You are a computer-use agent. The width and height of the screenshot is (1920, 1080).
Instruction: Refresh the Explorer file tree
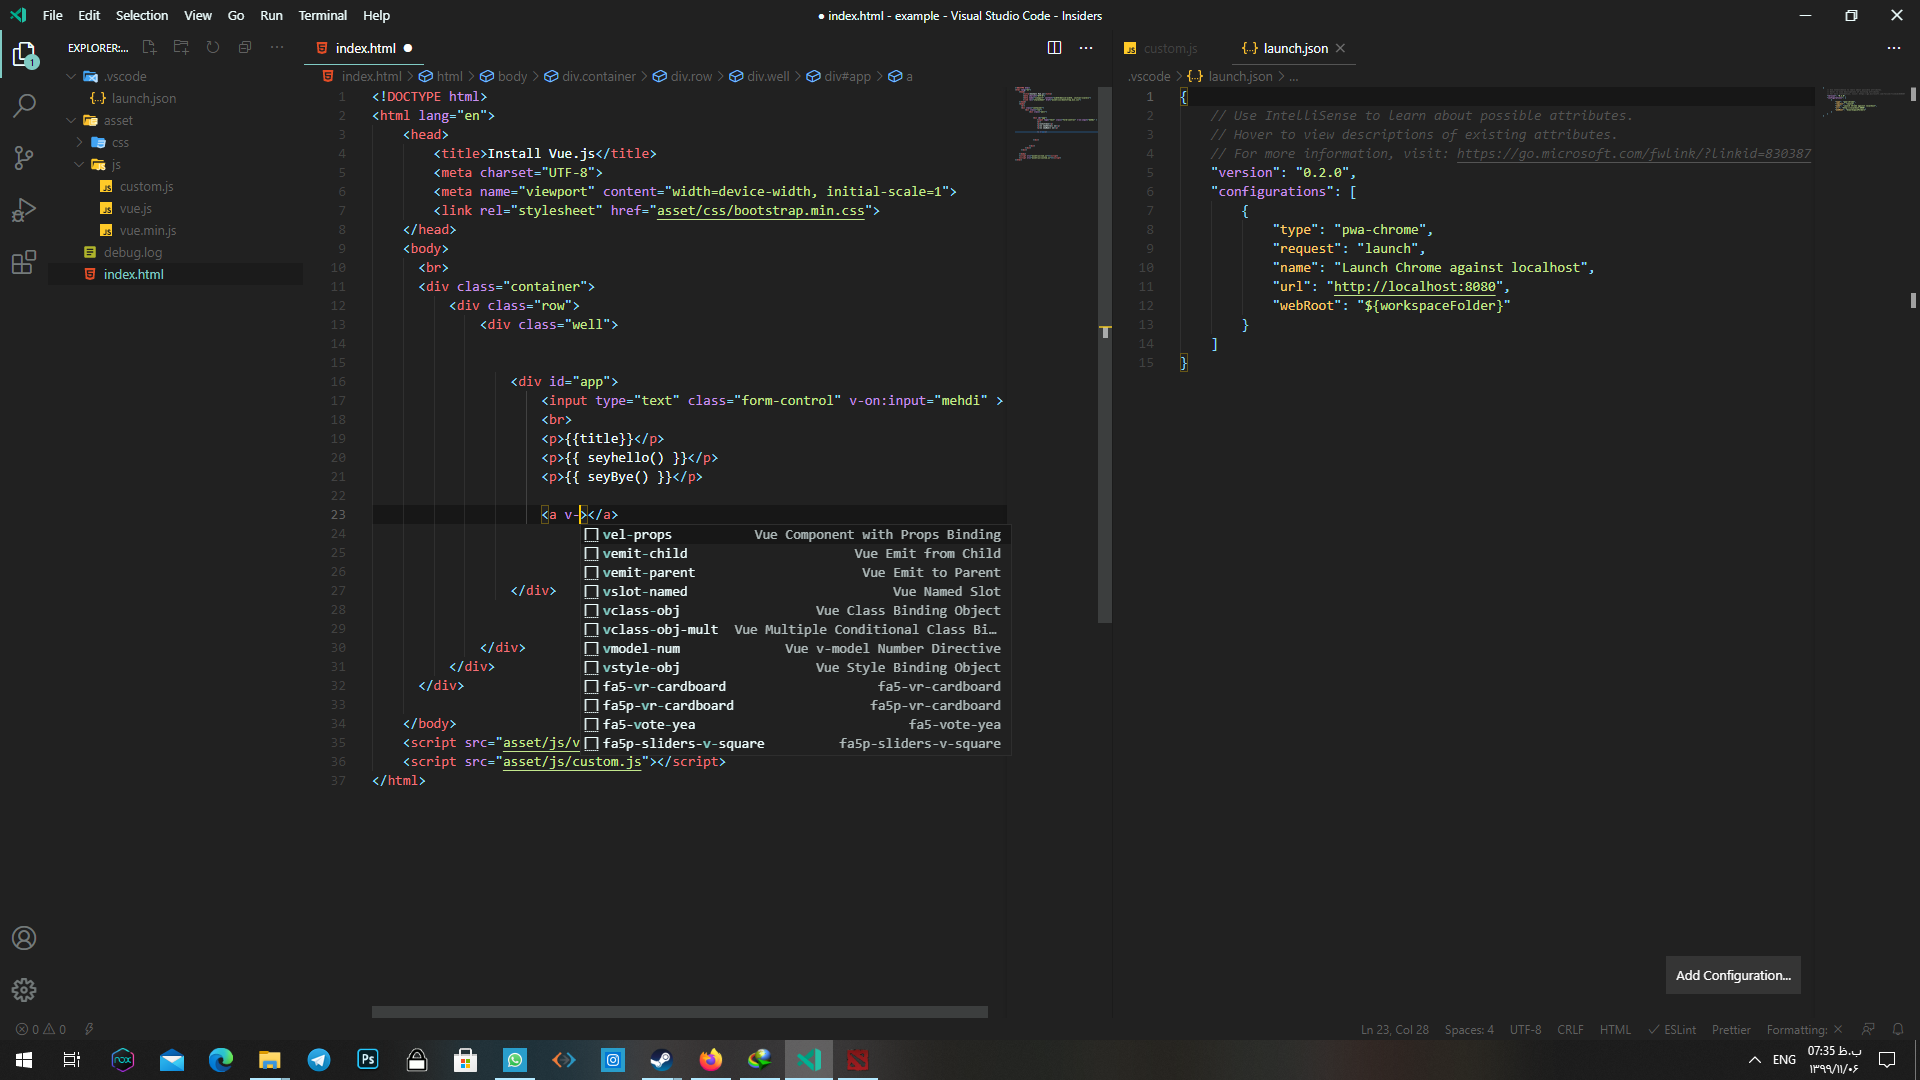click(213, 47)
